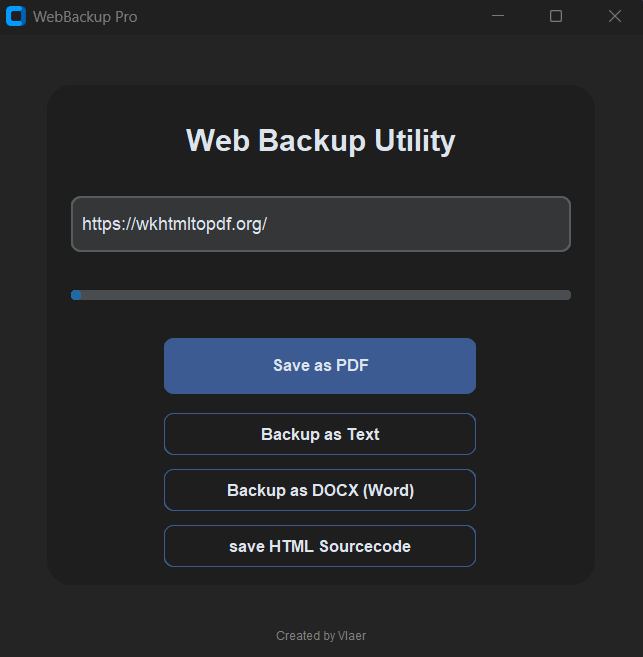
Task: Choose Backup as Text
Action: 320,434
